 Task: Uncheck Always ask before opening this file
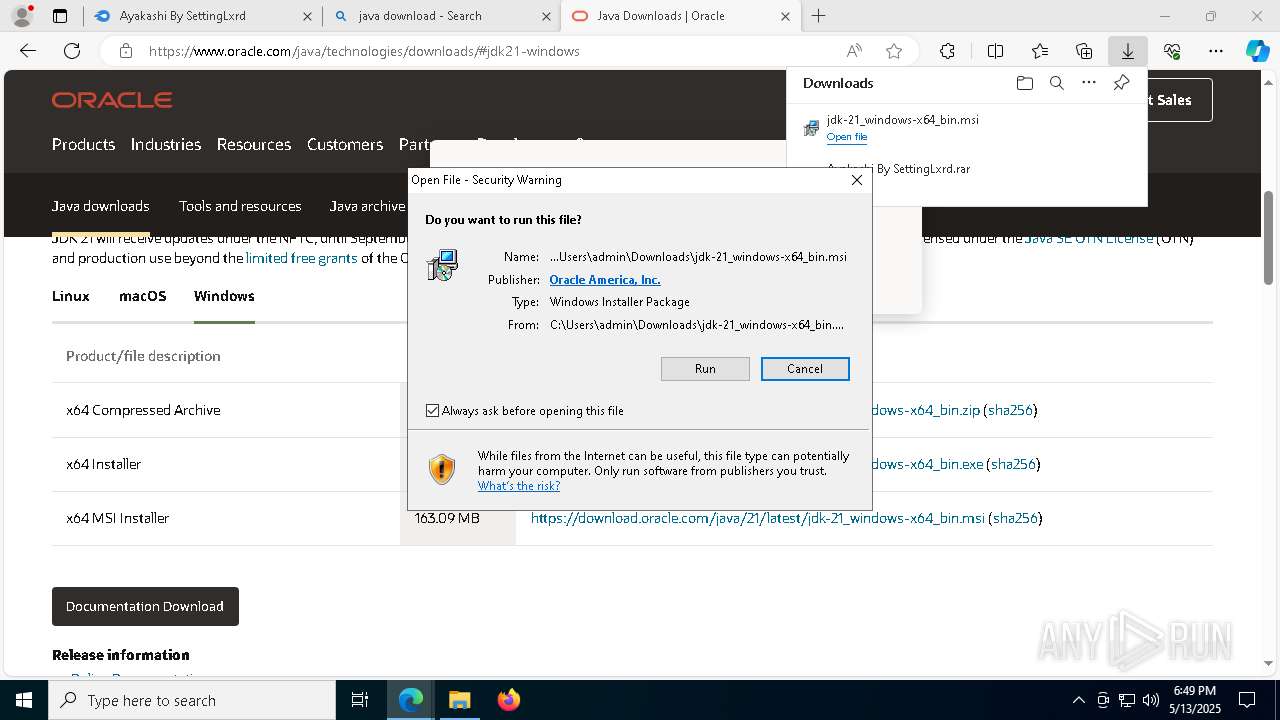pyautogui.click(x=432, y=411)
